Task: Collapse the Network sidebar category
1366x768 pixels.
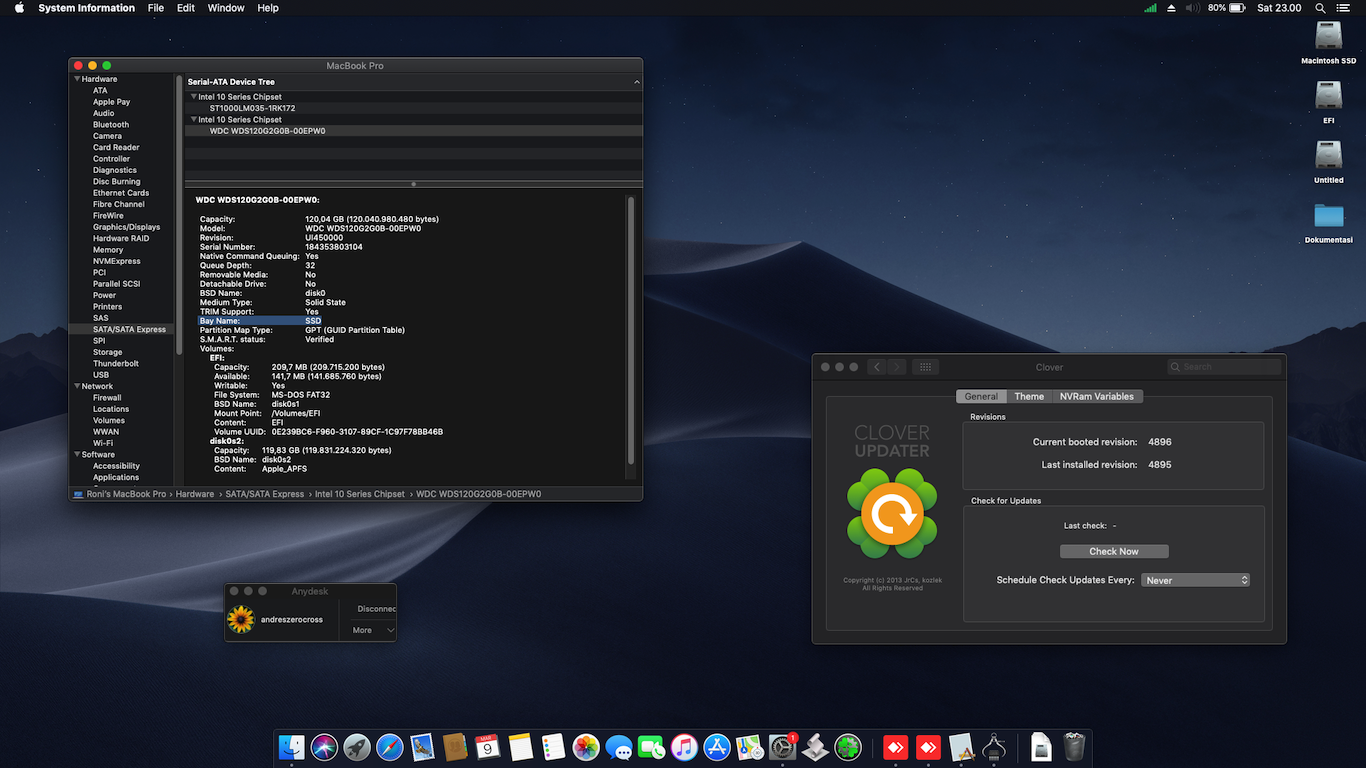Action: (x=77, y=386)
